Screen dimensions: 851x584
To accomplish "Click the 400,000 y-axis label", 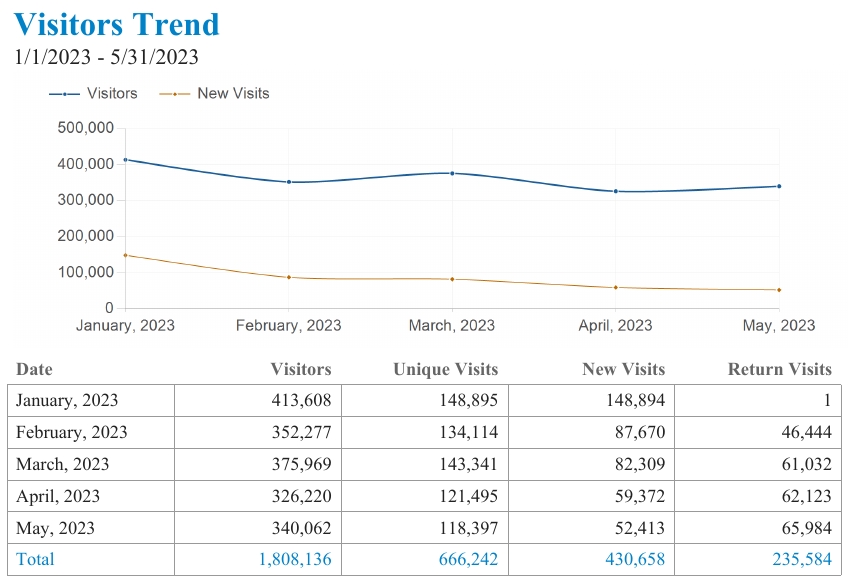I will click(x=86, y=164).
